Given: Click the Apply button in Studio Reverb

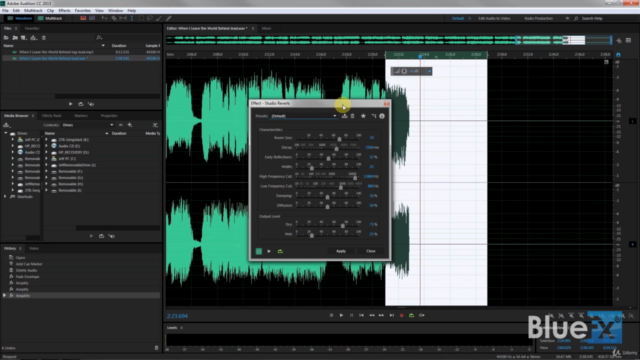Looking at the screenshot, I should click(341, 251).
